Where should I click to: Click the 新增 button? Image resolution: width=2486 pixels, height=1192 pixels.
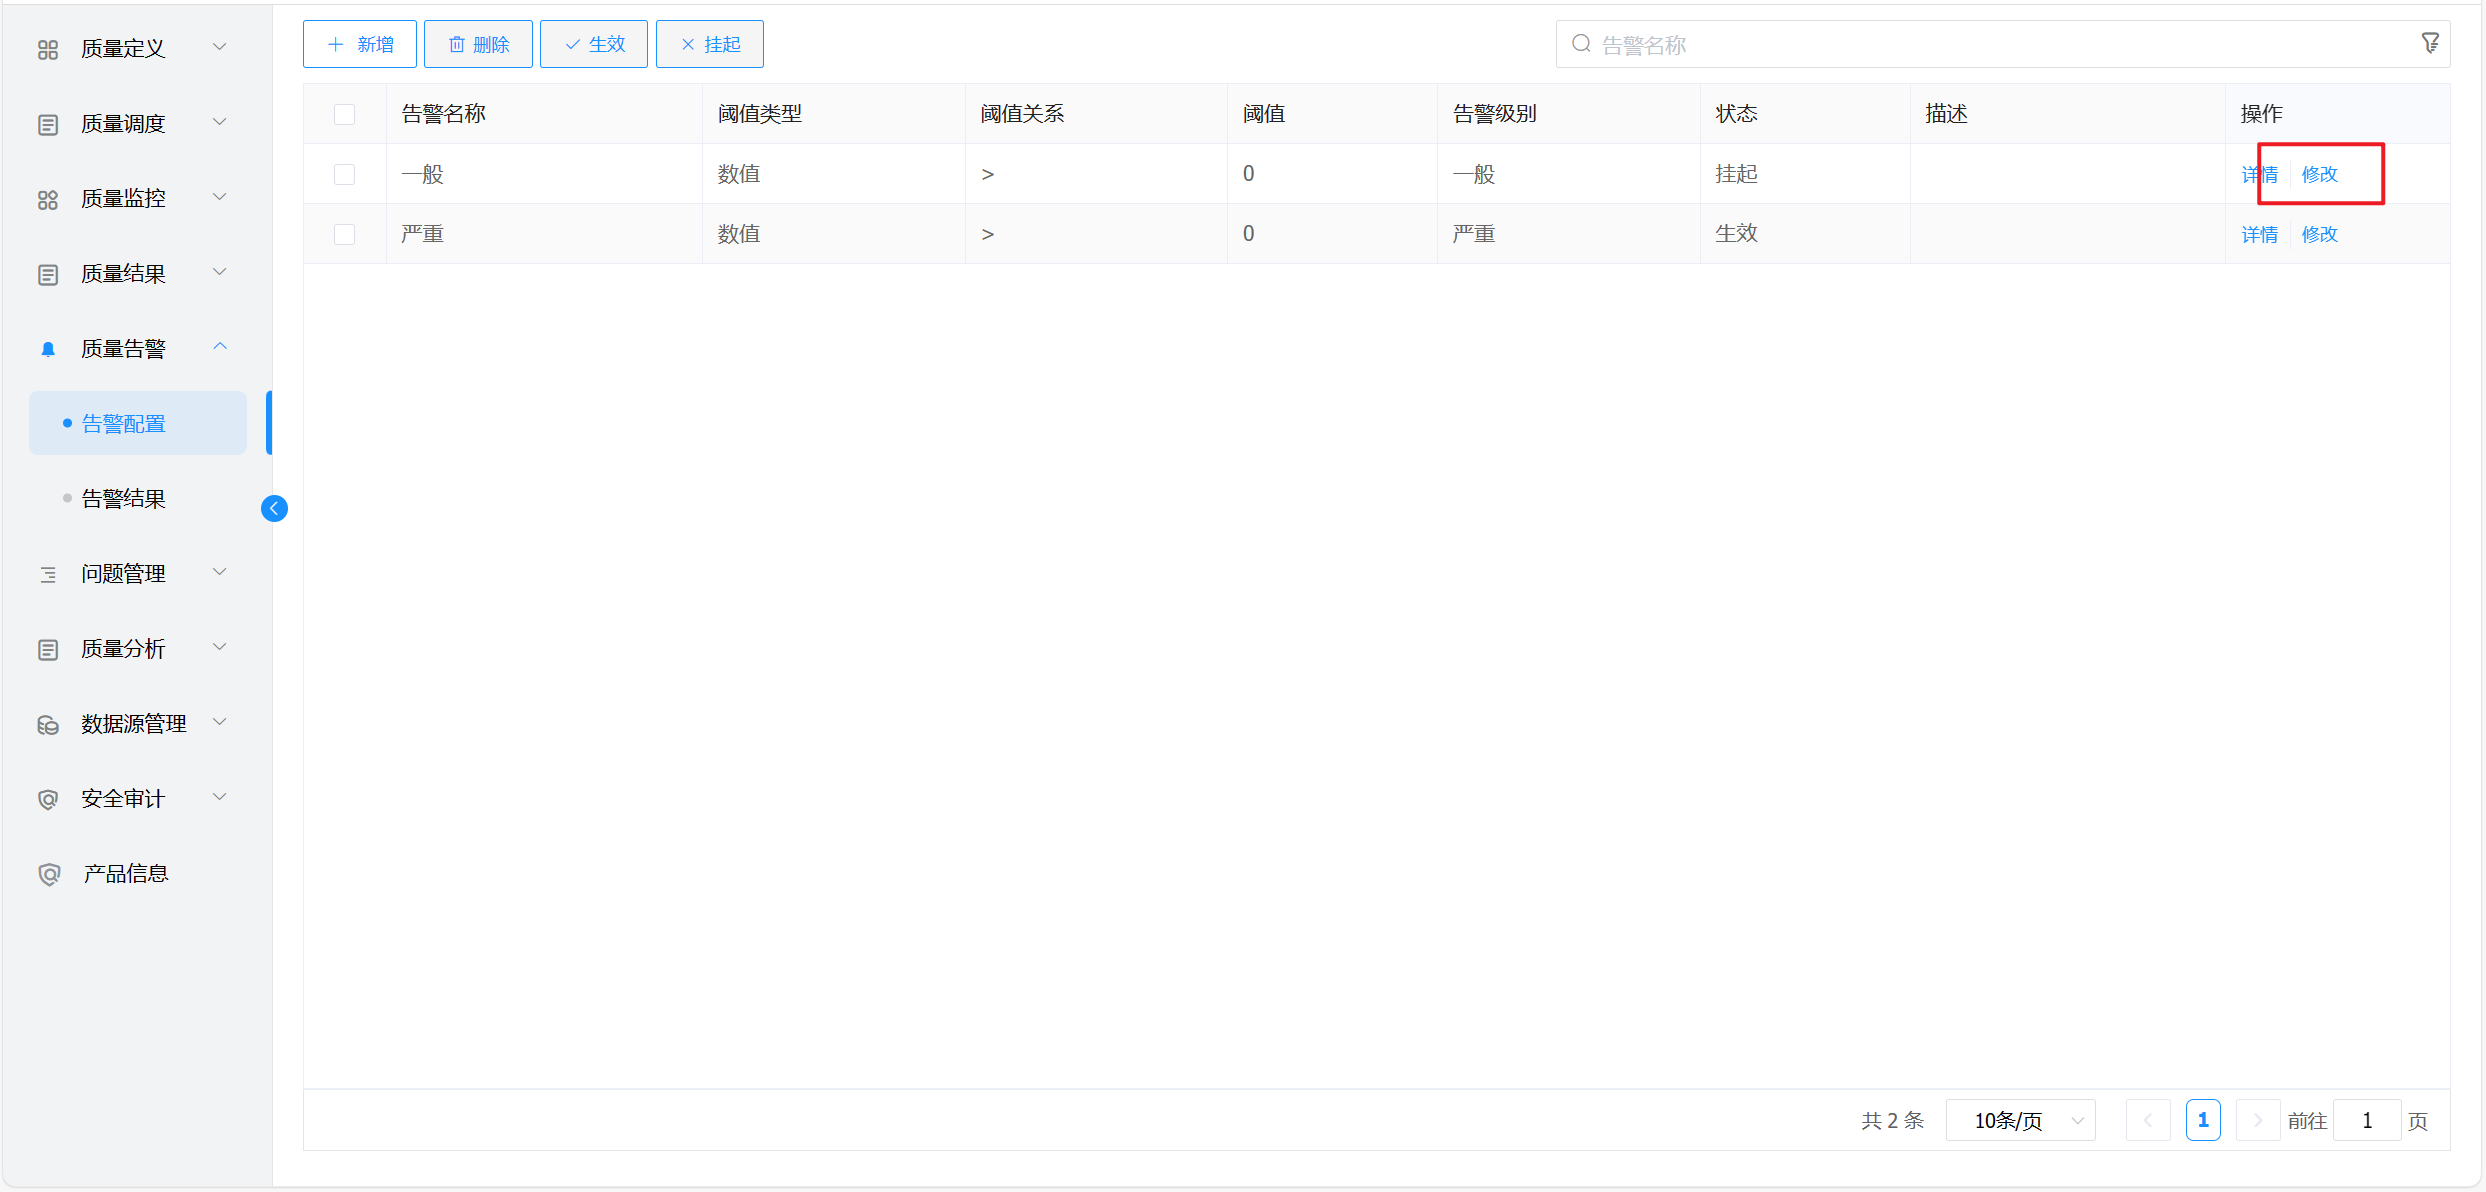point(360,44)
